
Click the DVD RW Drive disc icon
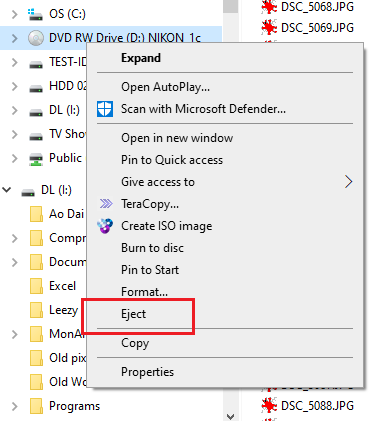coord(36,38)
